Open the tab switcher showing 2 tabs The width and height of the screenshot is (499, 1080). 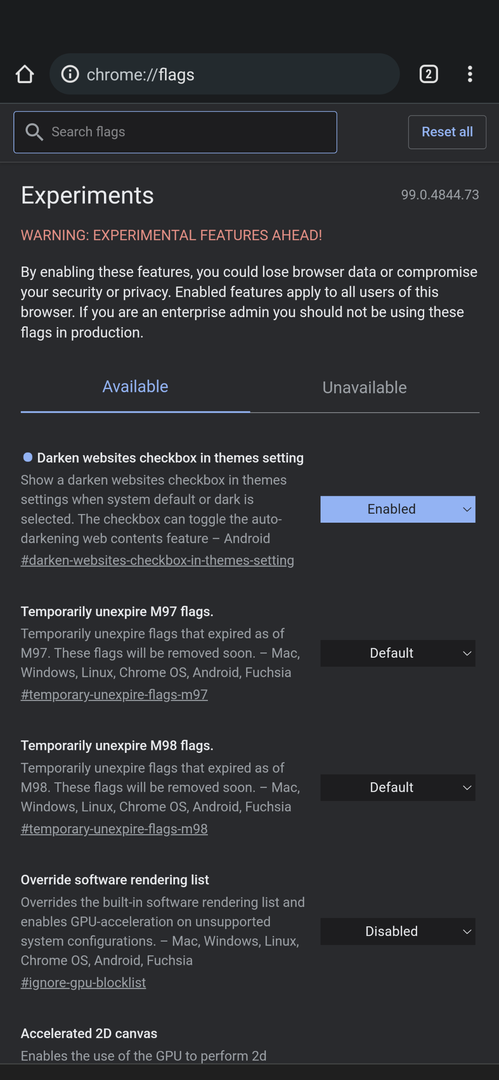tap(429, 74)
